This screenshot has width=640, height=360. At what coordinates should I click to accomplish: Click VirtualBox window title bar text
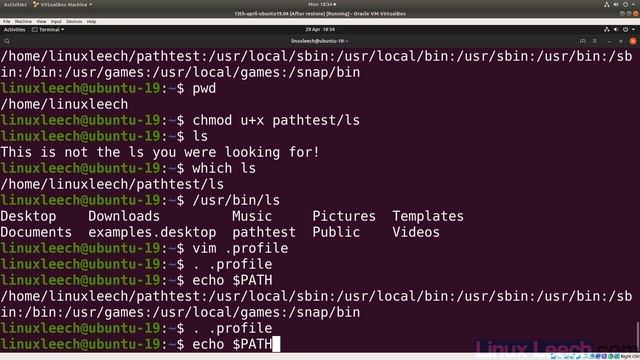point(320,13)
